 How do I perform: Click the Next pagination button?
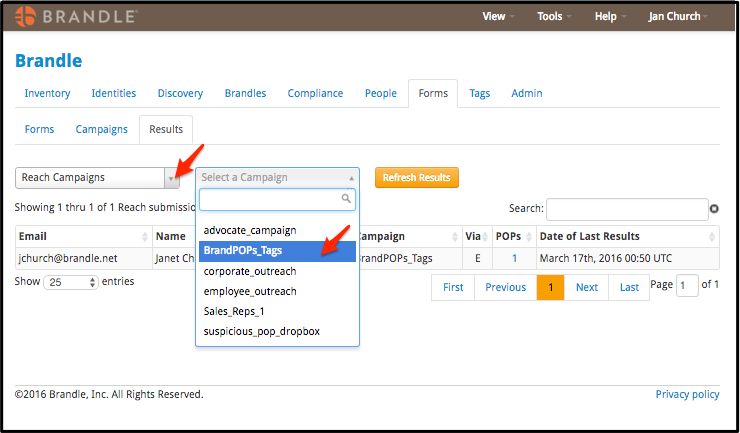coord(587,287)
